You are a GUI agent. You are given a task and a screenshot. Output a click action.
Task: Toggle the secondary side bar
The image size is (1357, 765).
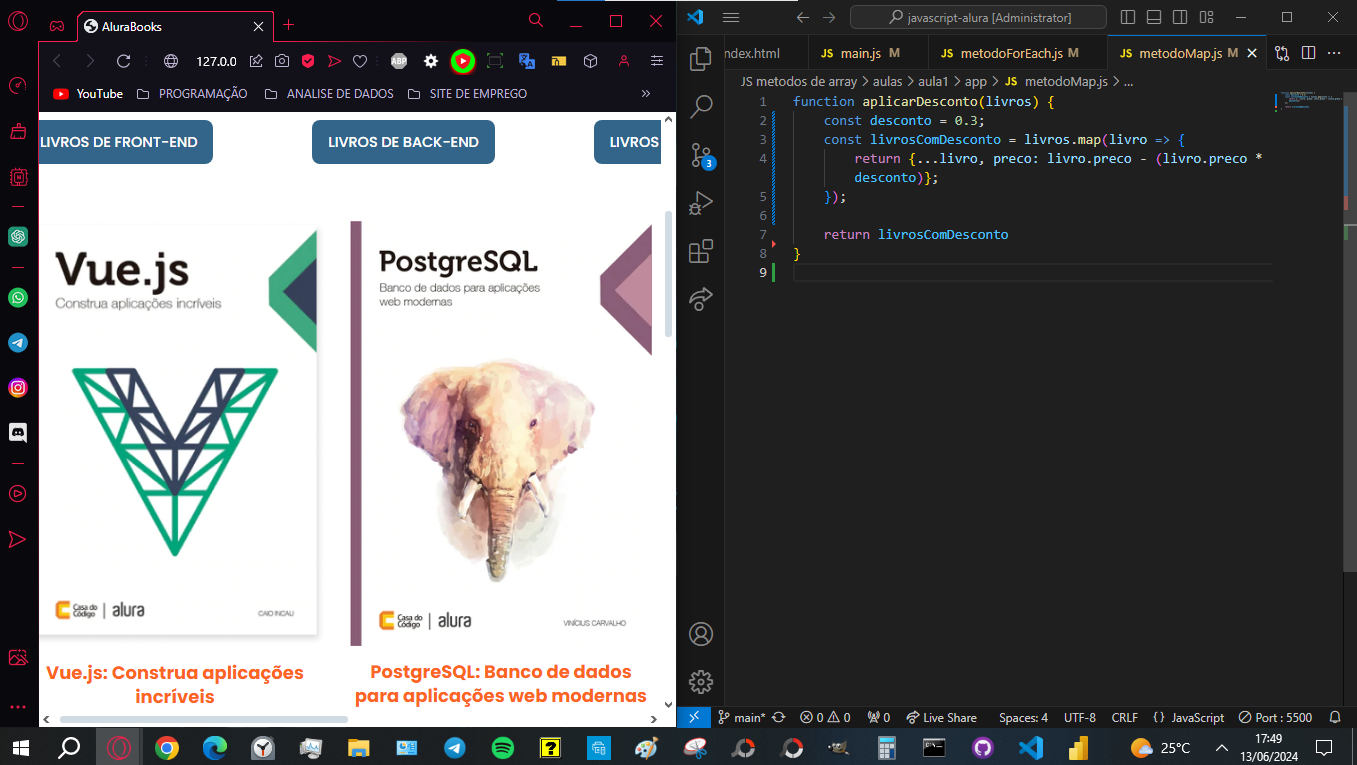1179,17
